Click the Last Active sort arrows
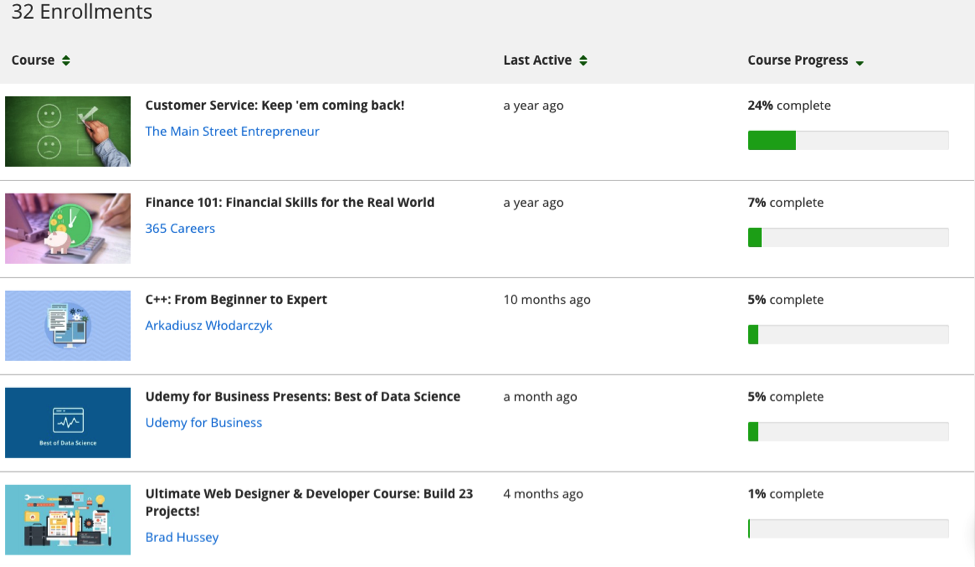975x567 pixels. tap(583, 61)
